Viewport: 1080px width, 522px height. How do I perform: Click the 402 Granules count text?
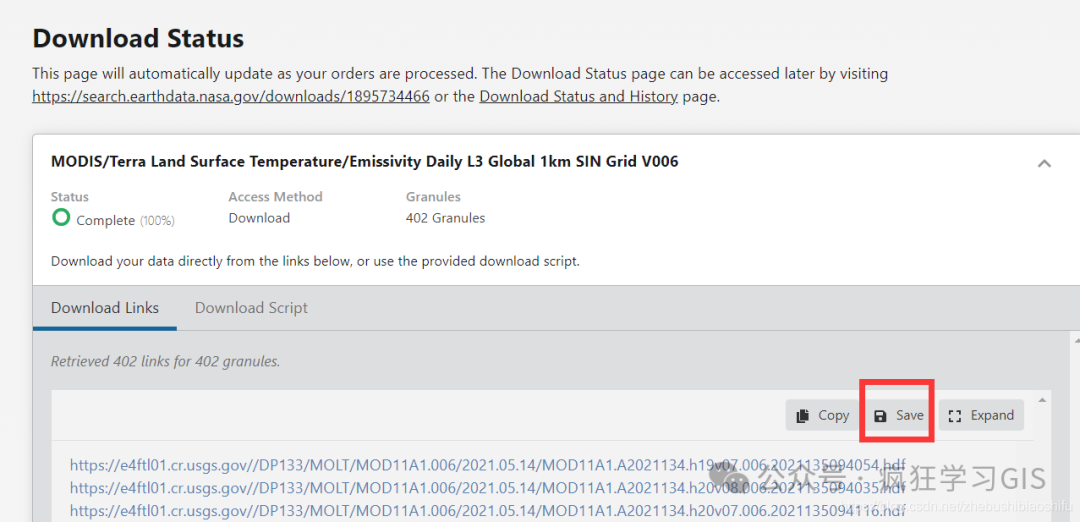pos(445,218)
